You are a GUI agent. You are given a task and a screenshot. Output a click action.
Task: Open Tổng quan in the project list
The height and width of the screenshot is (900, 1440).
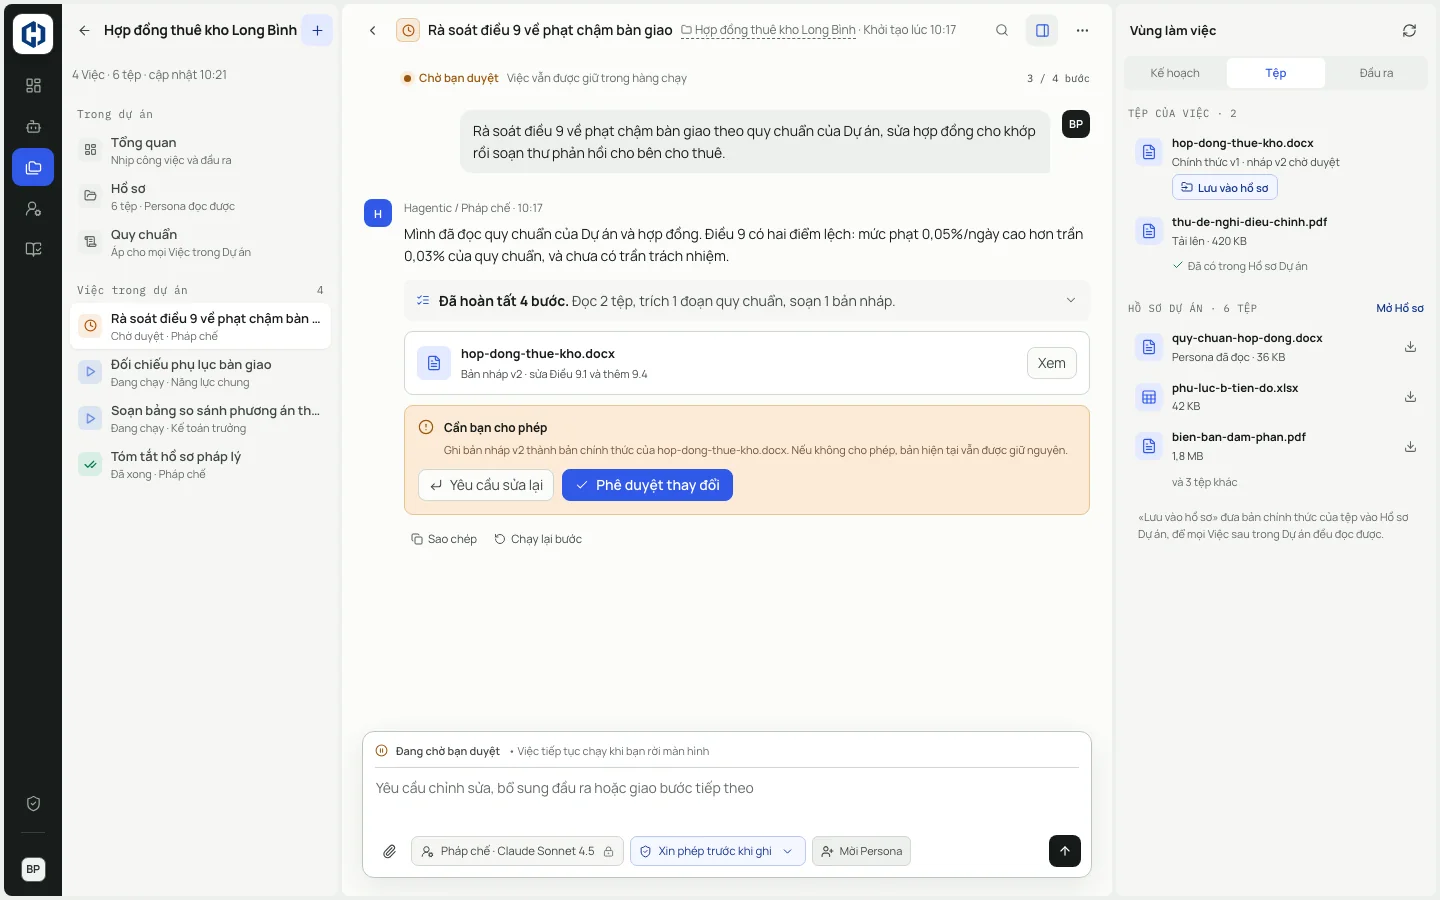tap(200, 151)
